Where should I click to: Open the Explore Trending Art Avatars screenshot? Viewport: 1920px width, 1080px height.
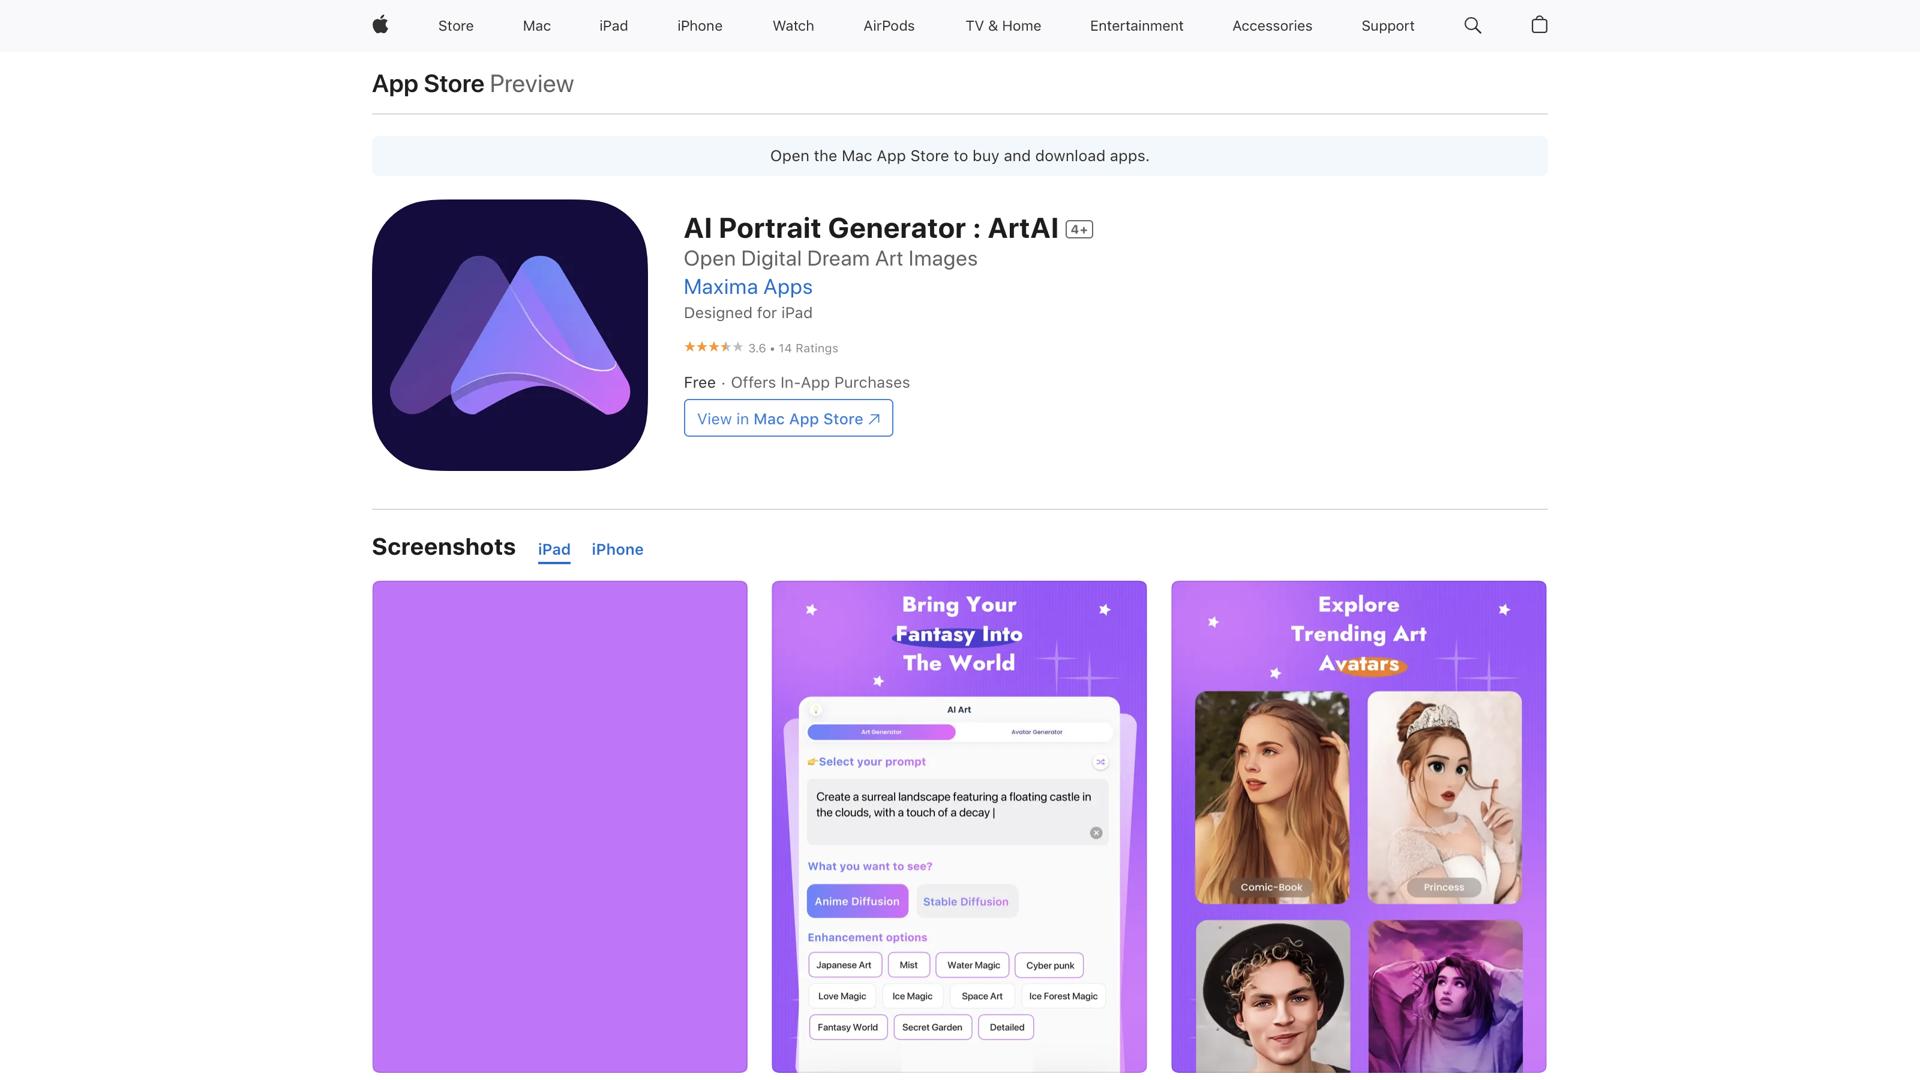coord(1358,826)
